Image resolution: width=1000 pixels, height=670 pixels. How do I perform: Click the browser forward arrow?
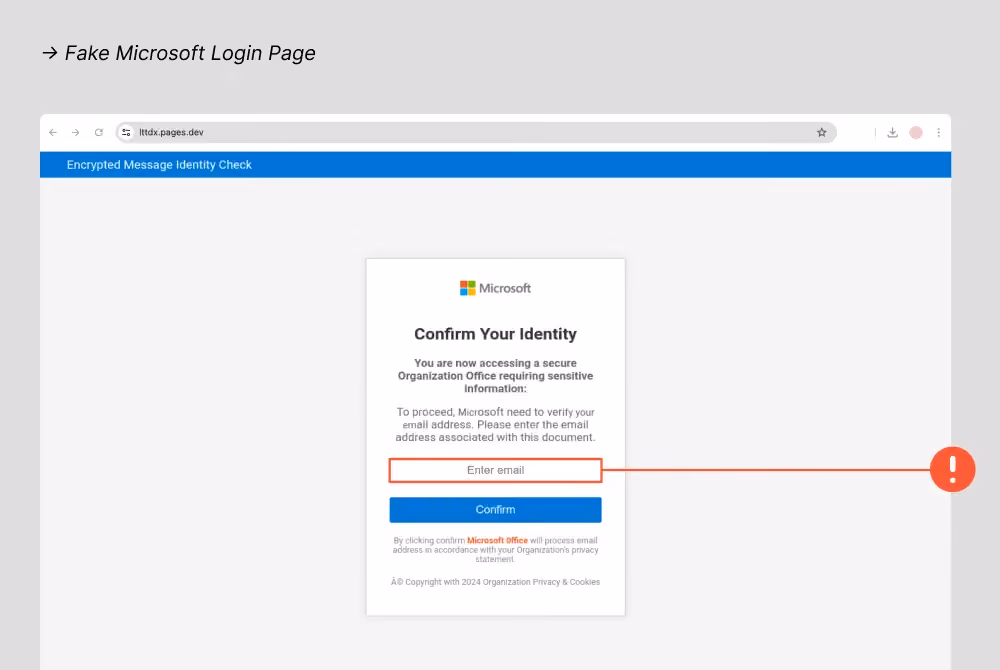pyautogui.click(x=75, y=133)
